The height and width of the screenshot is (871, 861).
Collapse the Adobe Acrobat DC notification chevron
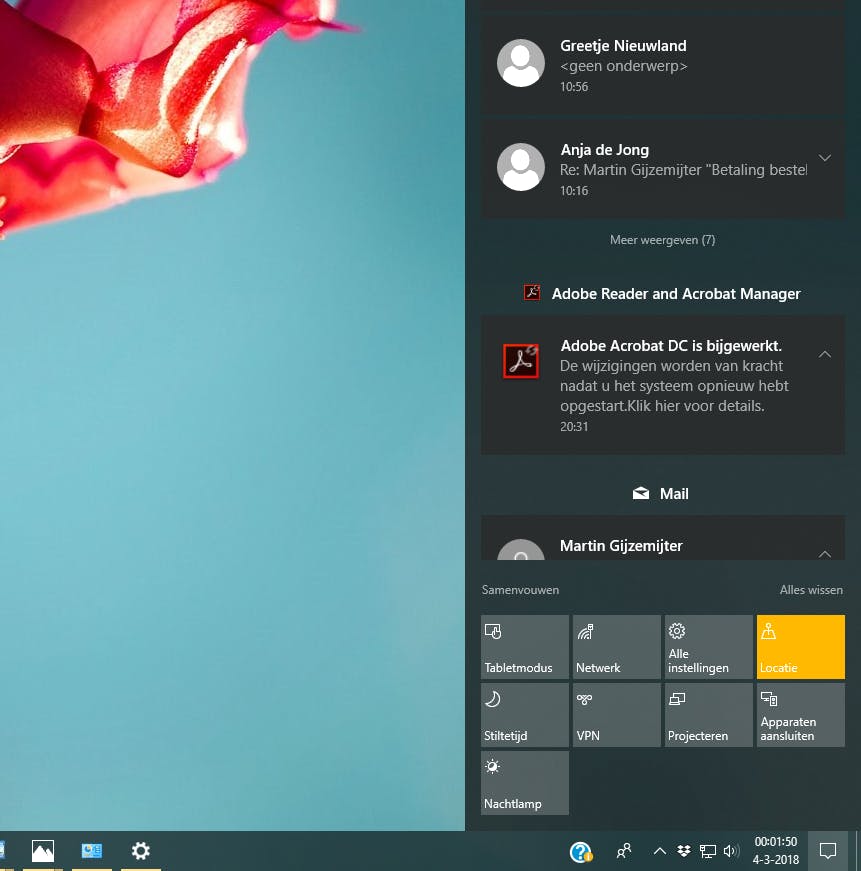pos(825,354)
